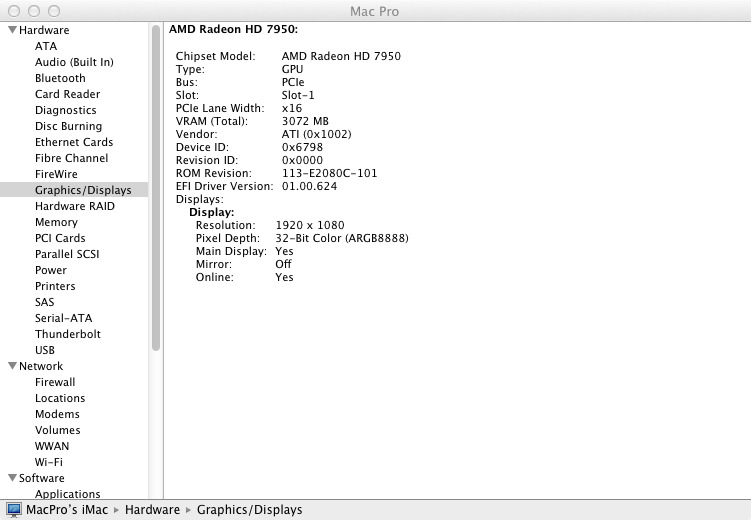
Task: Click ROM Revision value 113-E2080C-101
Action: click(x=330, y=173)
